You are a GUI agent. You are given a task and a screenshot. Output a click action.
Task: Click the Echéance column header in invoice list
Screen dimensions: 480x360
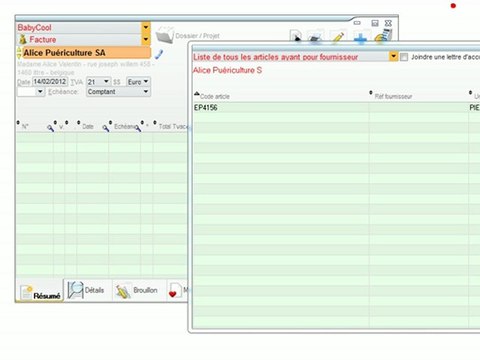pyautogui.click(x=124, y=127)
